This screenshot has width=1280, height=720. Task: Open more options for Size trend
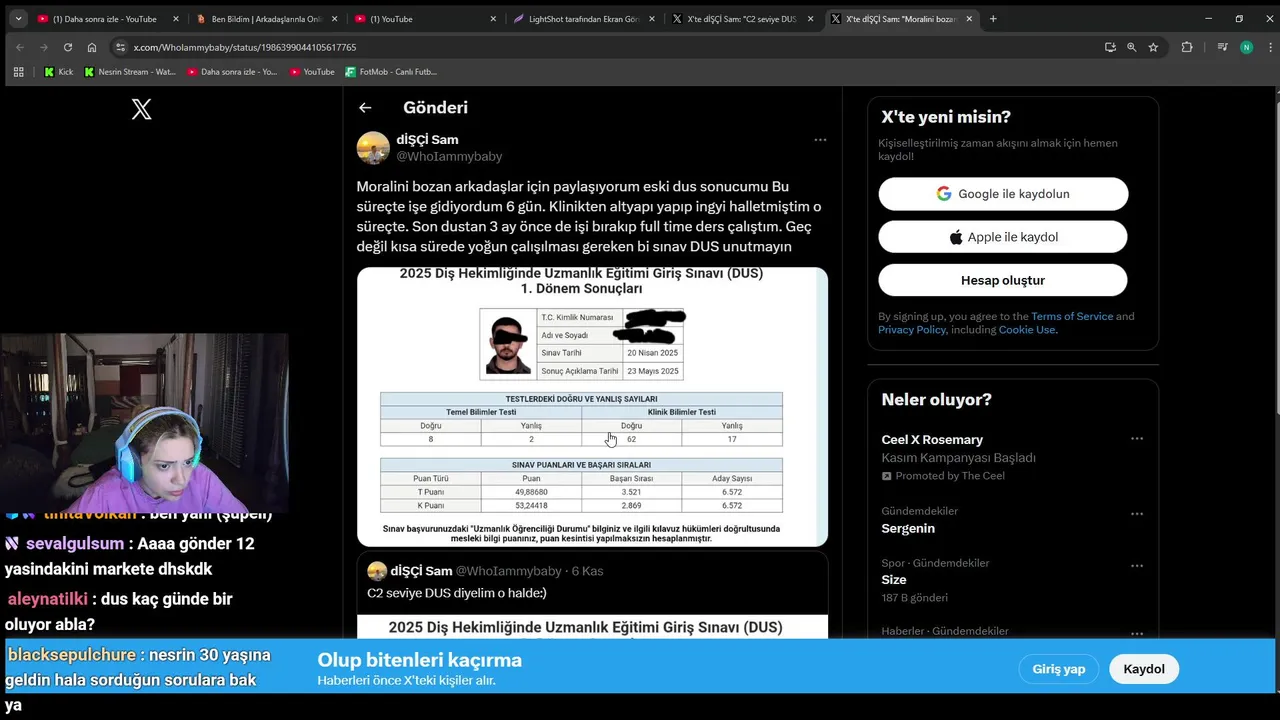1137,566
